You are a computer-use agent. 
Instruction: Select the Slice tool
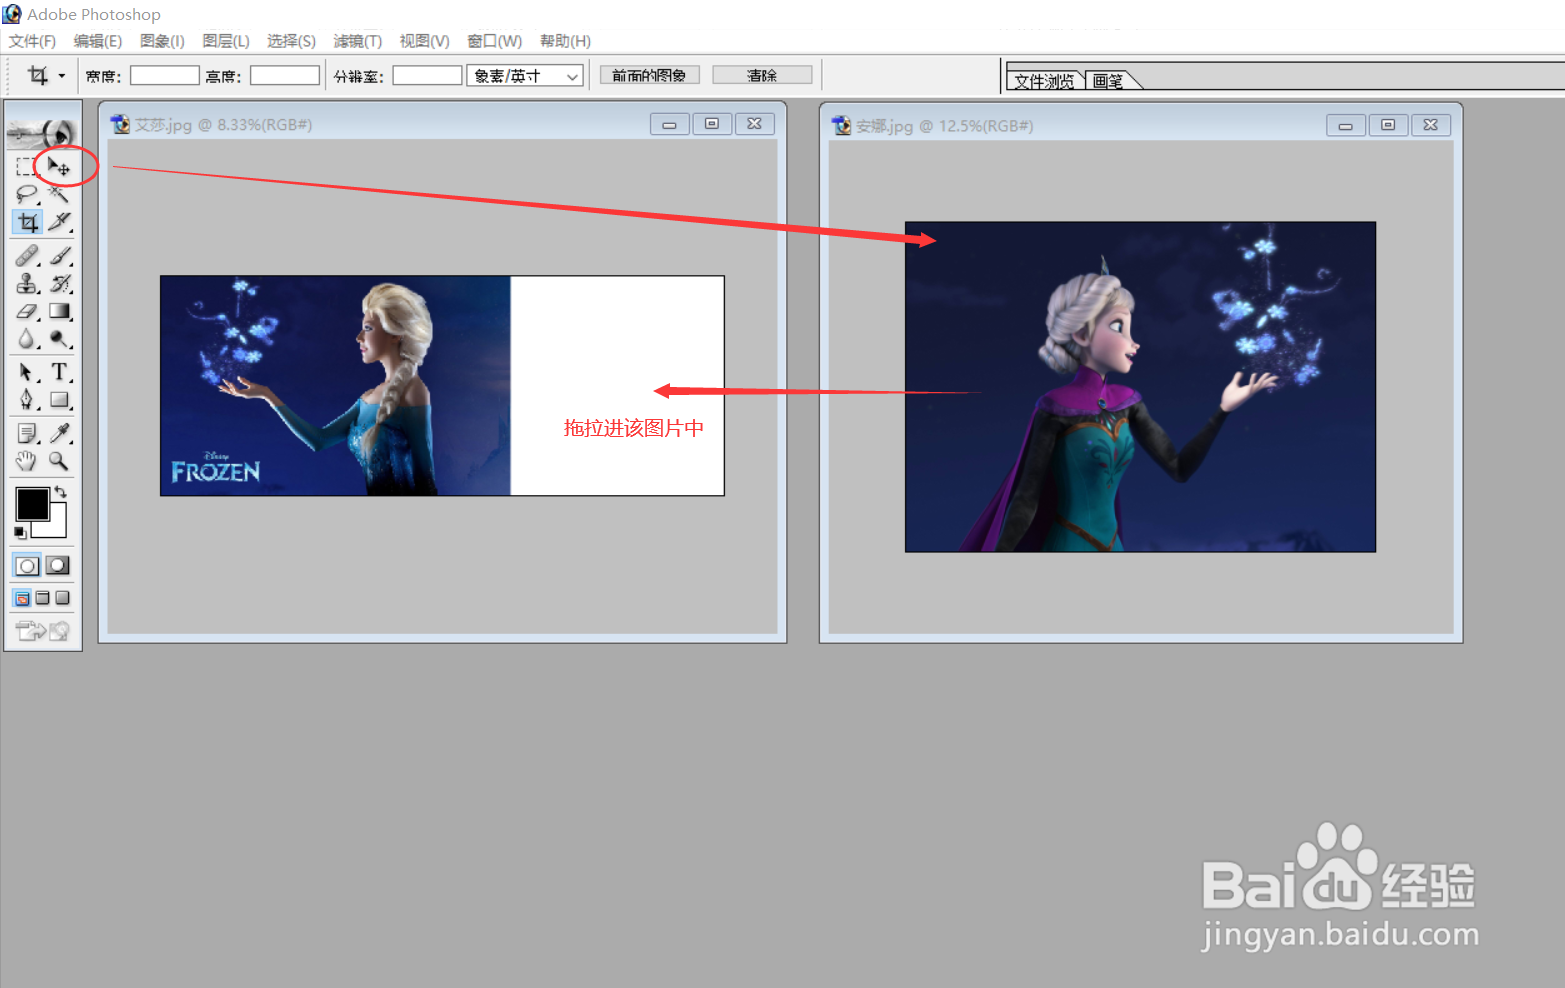coord(59,222)
